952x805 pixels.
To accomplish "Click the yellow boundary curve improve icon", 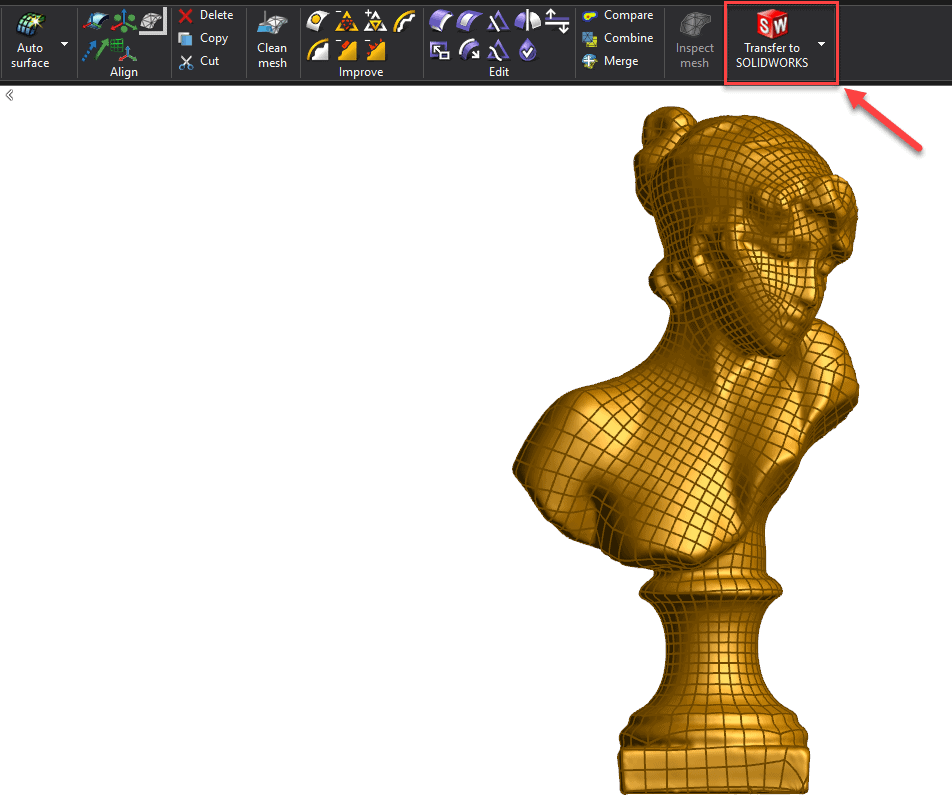I will (x=404, y=22).
